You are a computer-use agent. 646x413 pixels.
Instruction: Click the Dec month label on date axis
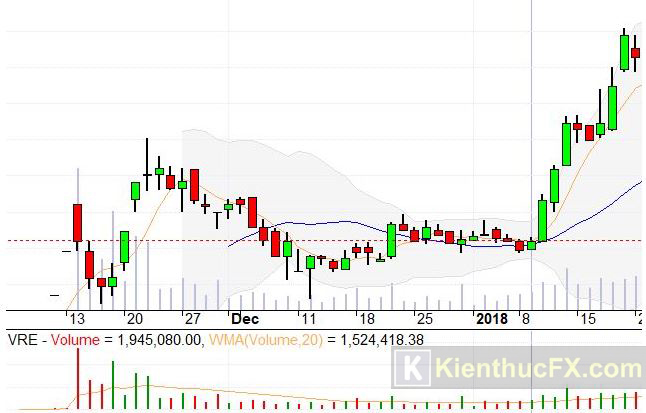click(x=245, y=319)
